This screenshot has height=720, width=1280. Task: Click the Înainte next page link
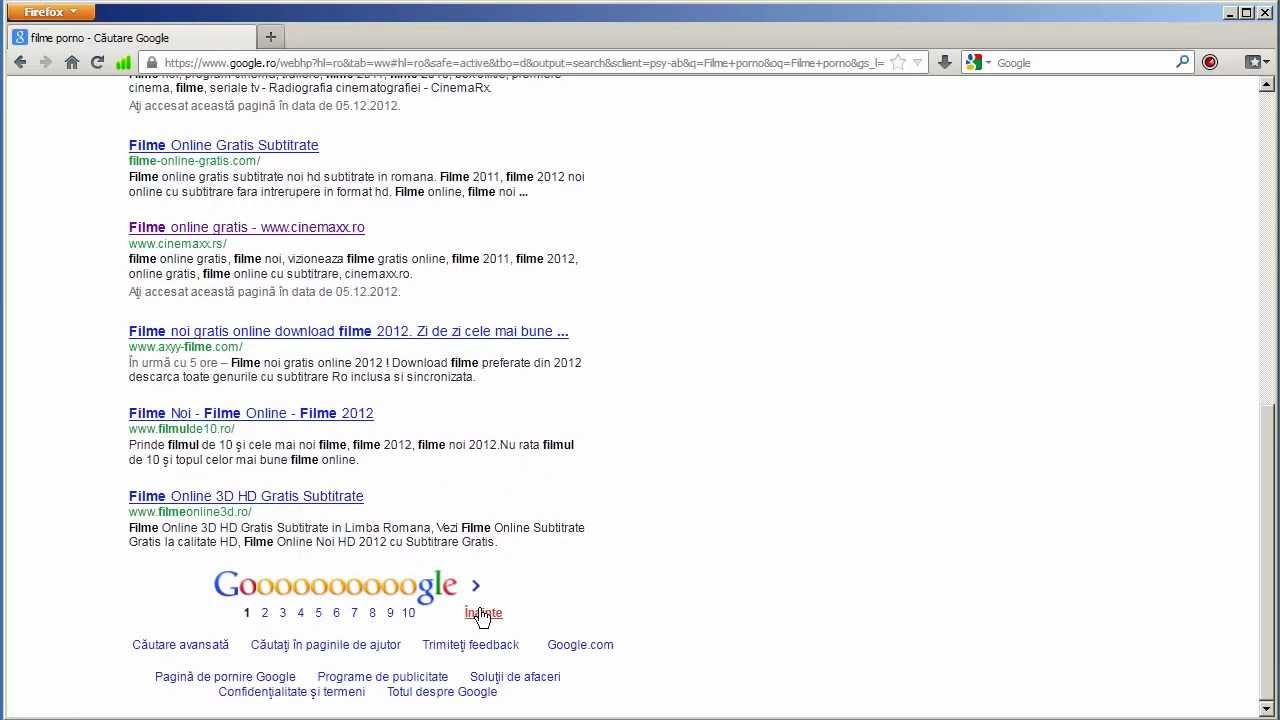click(x=483, y=613)
